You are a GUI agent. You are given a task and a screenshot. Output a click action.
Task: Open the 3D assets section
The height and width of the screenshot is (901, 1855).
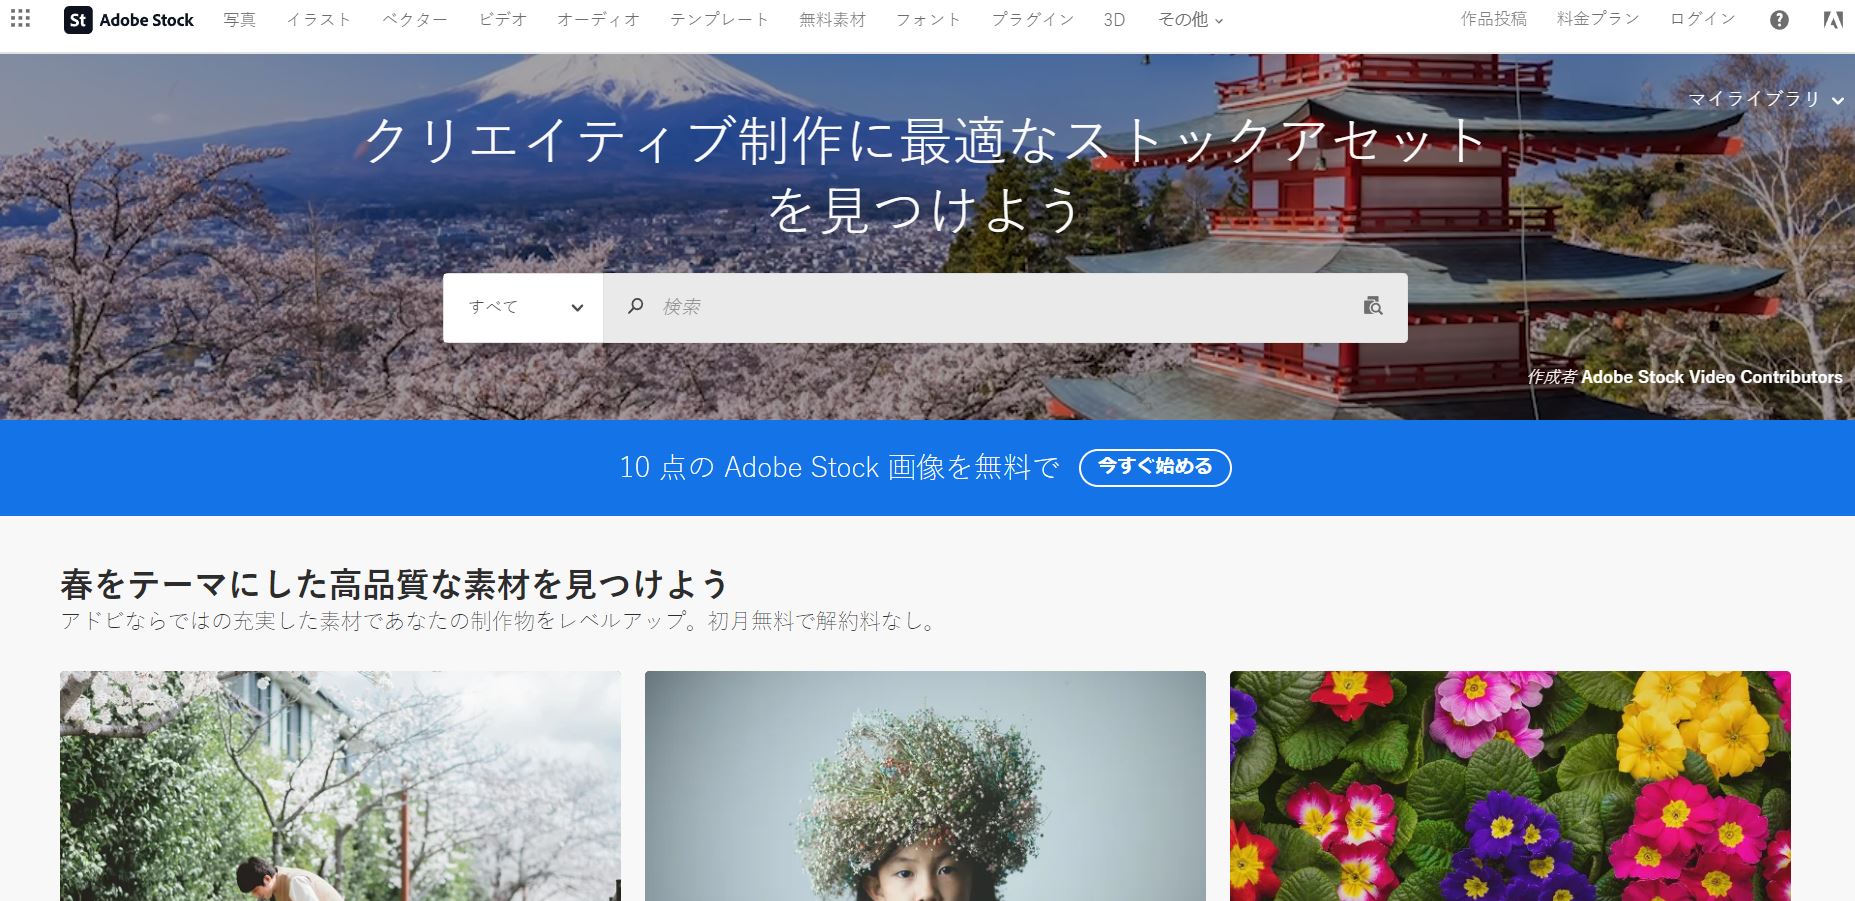[x=1114, y=18]
